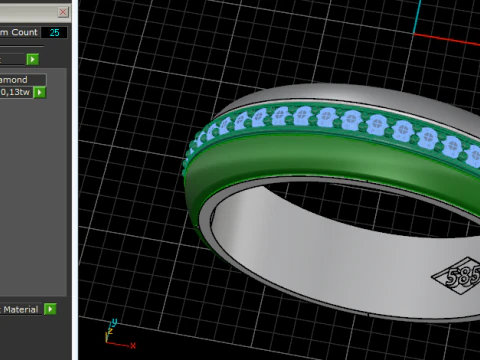This screenshot has width=480, height=360.
Task: Click the Gem Count label
Action: point(19,33)
